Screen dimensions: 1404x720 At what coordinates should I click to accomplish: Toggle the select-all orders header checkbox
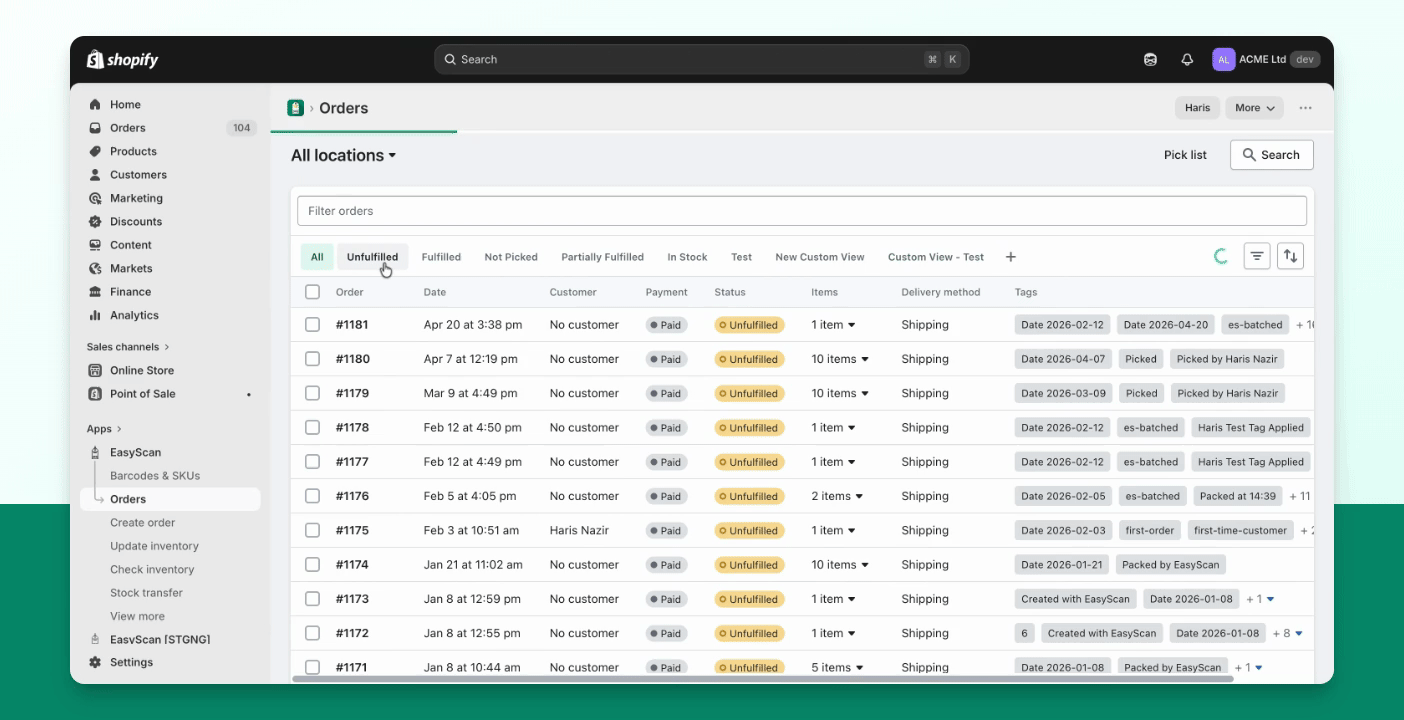pos(312,292)
